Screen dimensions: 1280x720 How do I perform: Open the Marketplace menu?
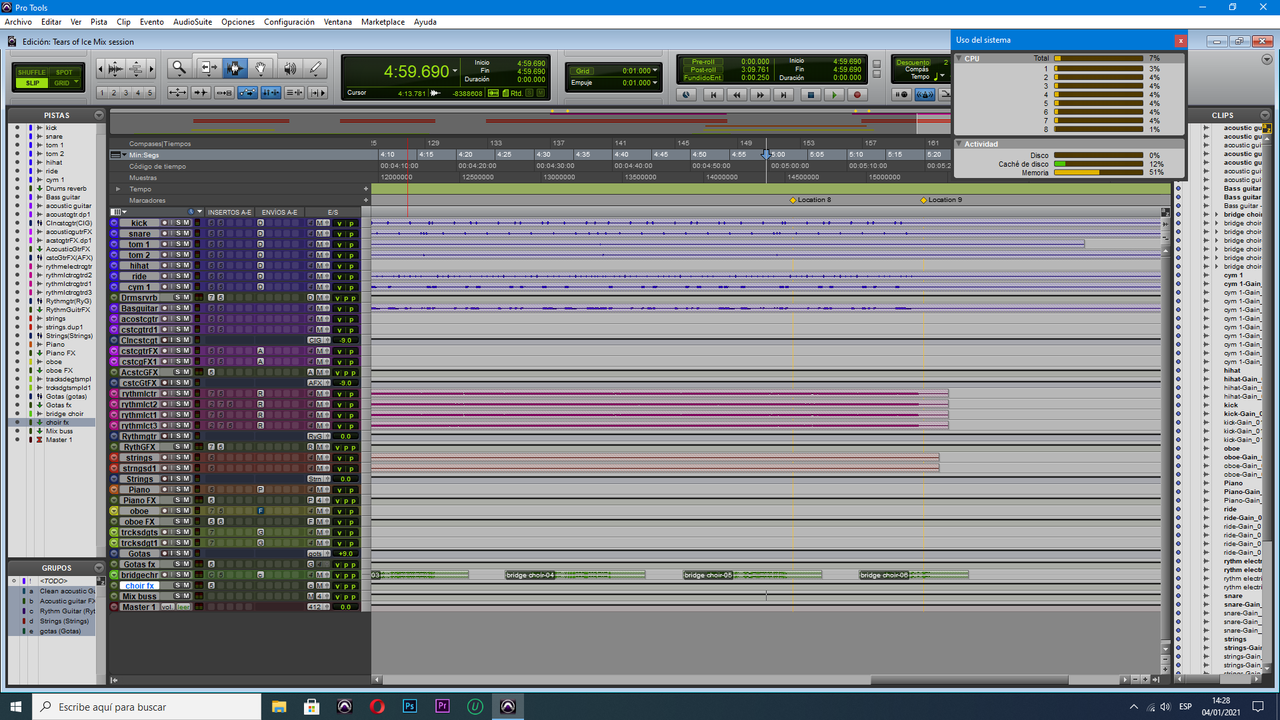[383, 21]
